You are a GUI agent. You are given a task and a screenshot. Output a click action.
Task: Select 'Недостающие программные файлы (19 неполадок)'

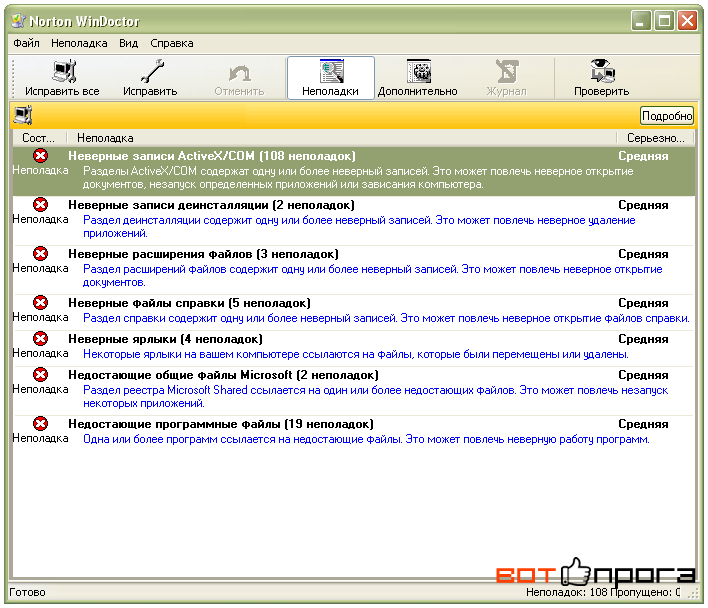221,424
